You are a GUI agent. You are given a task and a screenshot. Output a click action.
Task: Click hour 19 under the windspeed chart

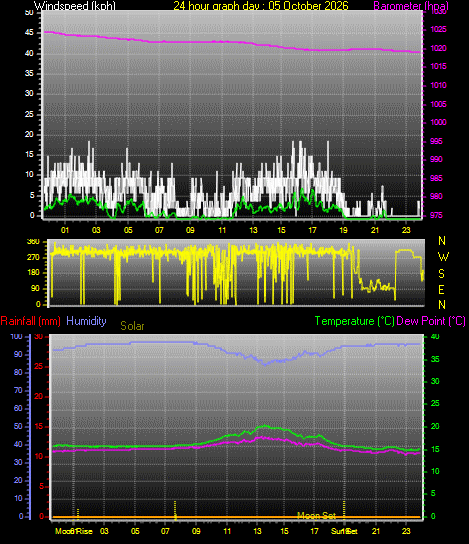[x=343, y=230]
